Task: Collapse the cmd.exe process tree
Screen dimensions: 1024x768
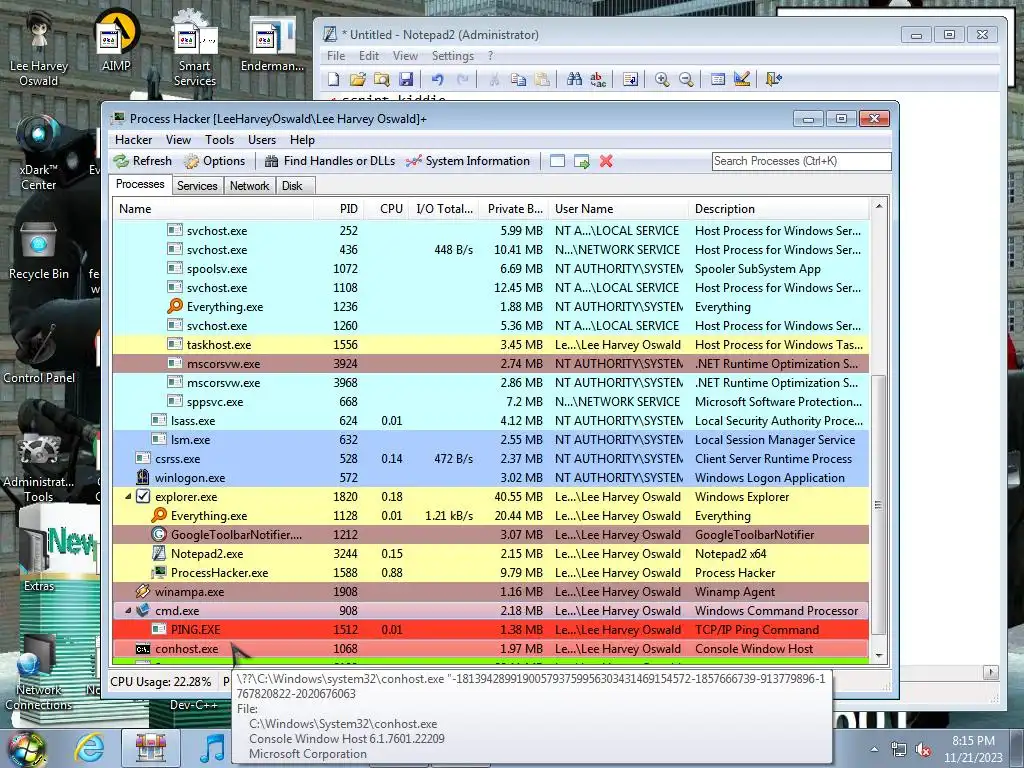Action: [x=128, y=611]
